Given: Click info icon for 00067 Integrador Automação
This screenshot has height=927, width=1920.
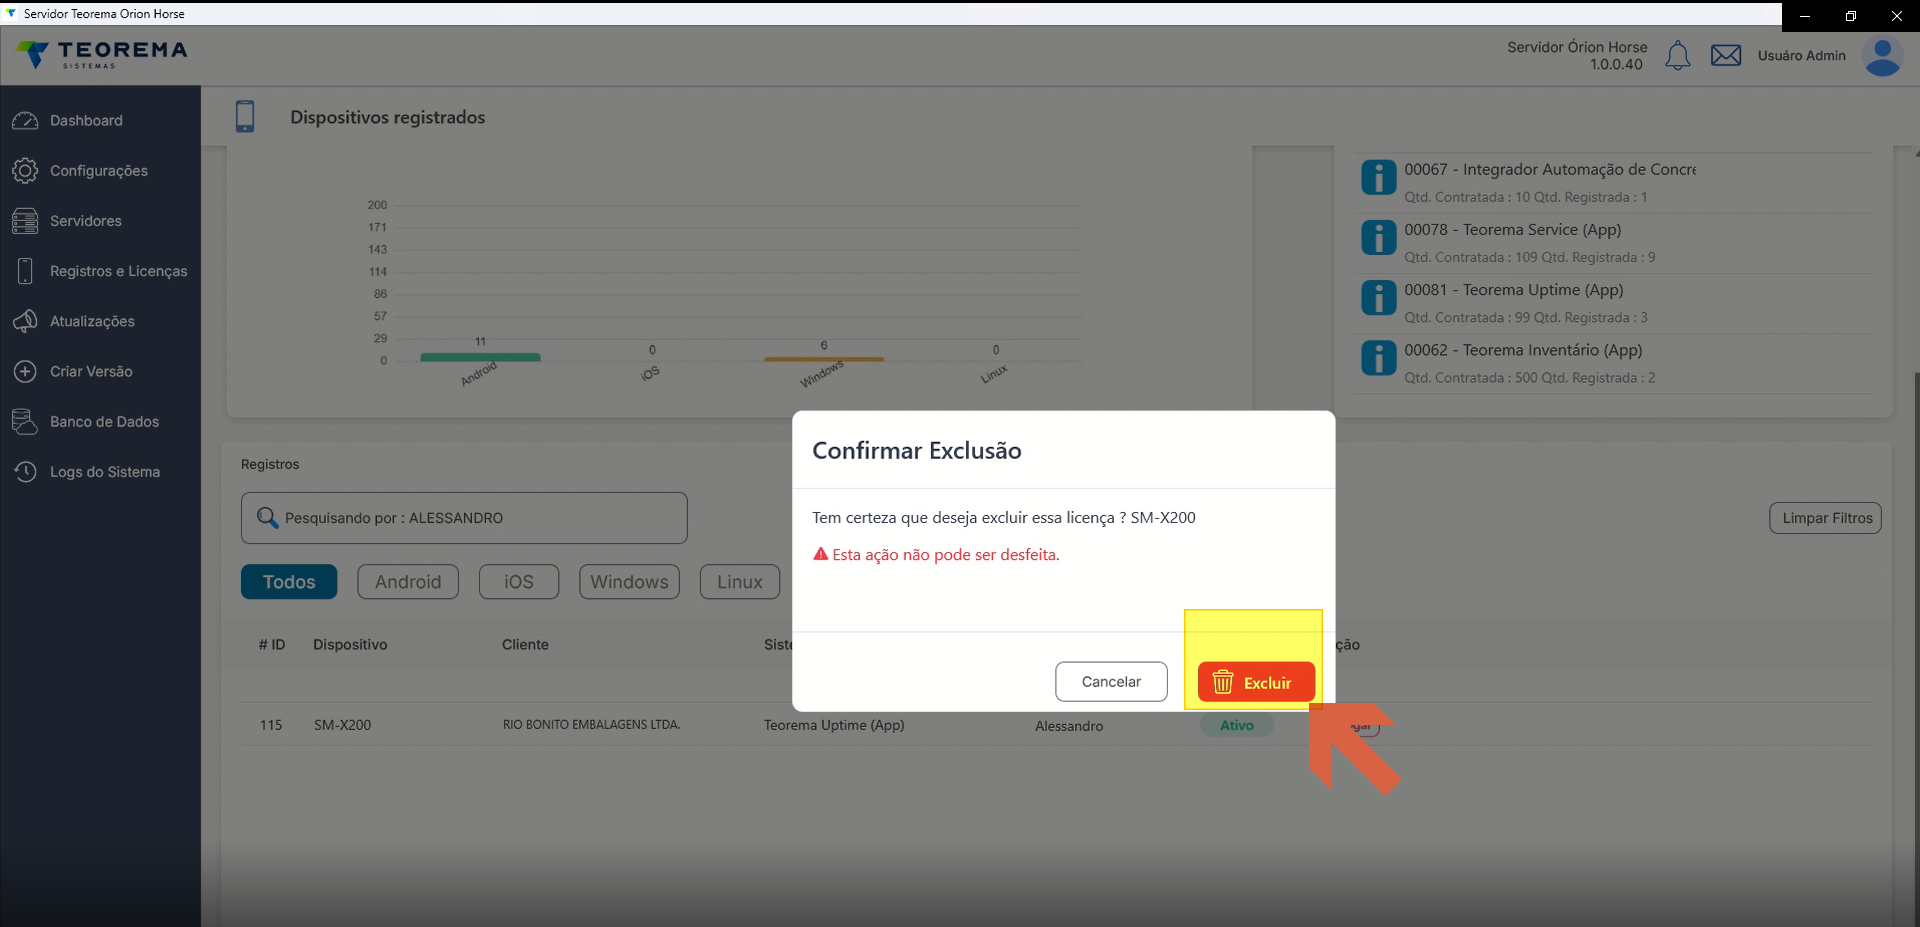Looking at the screenshot, I should (1378, 177).
